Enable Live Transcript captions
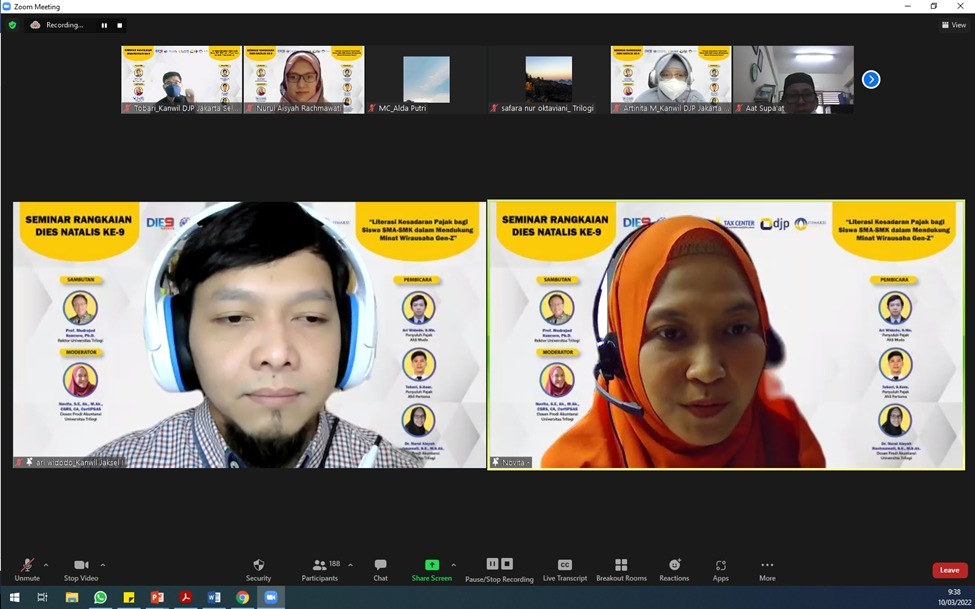 coord(565,569)
